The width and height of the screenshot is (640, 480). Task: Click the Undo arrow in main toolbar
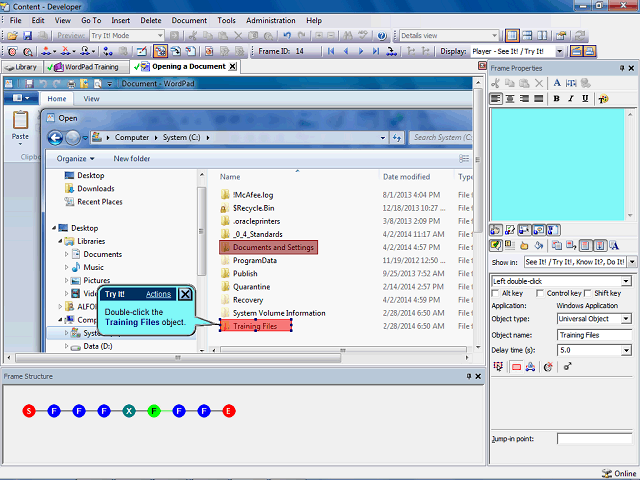[x=287, y=36]
